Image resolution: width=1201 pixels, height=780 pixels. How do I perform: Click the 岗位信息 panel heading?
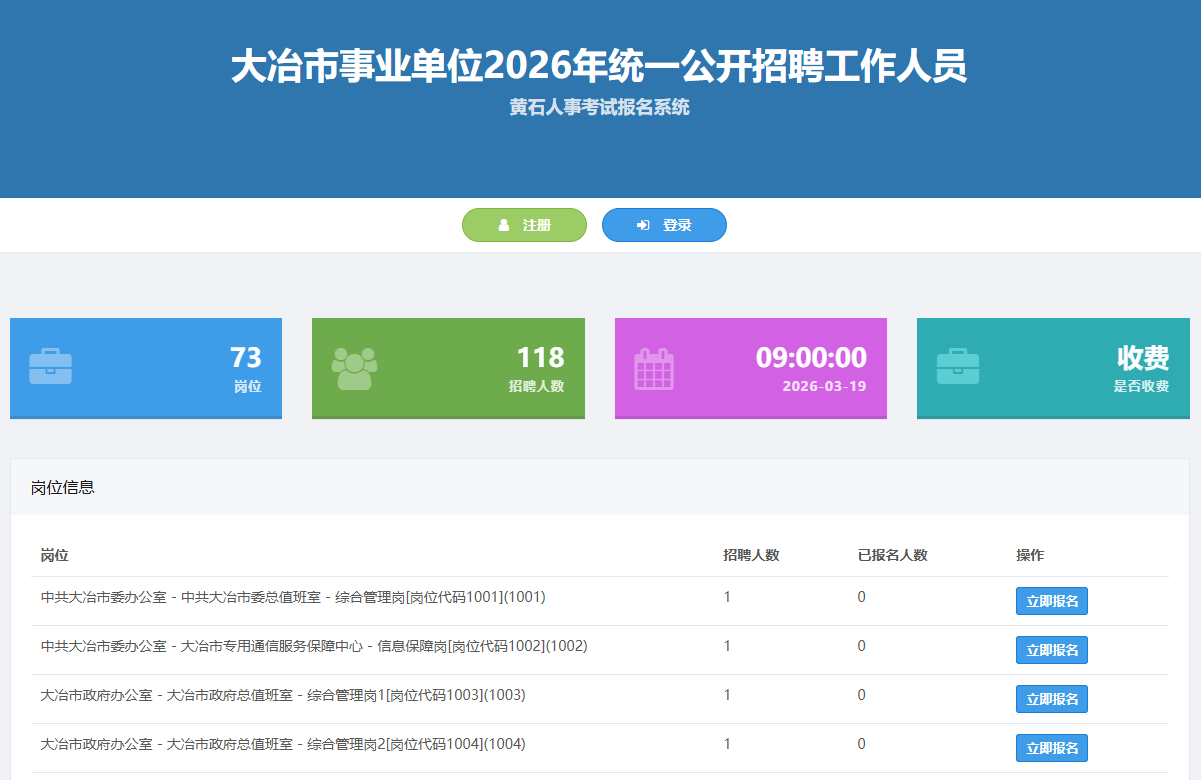[63, 488]
